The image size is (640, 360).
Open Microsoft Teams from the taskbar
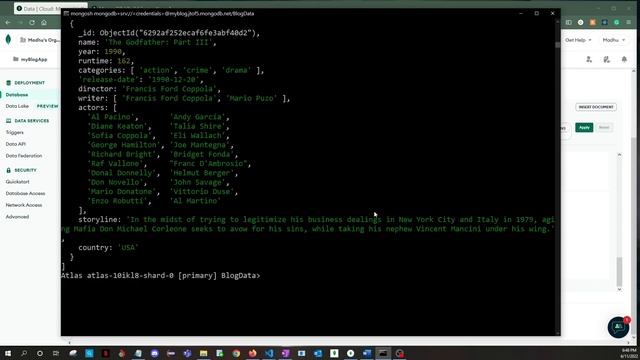tap(187, 353)
